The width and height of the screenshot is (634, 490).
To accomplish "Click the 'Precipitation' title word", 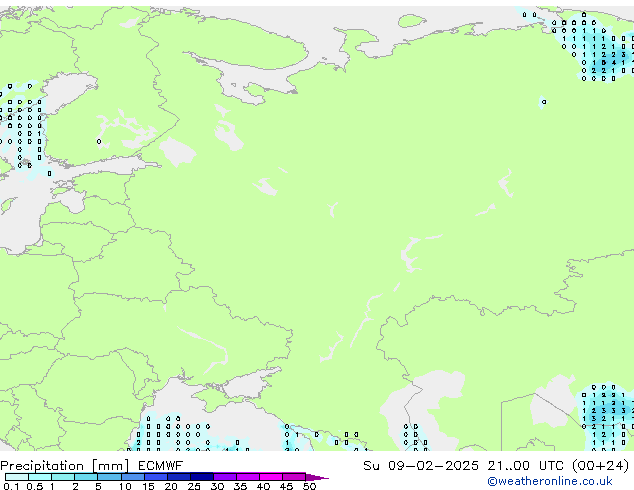I will click(42, 466).
